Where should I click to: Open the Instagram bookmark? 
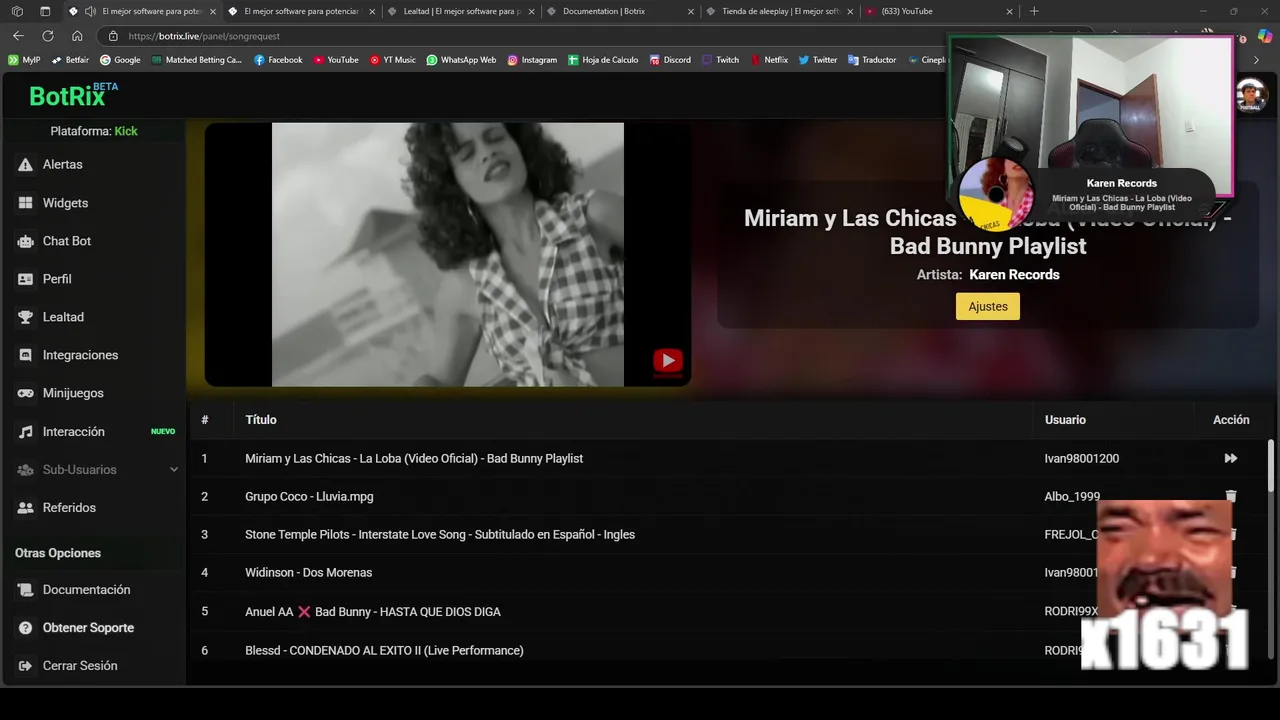pos(532,60)
